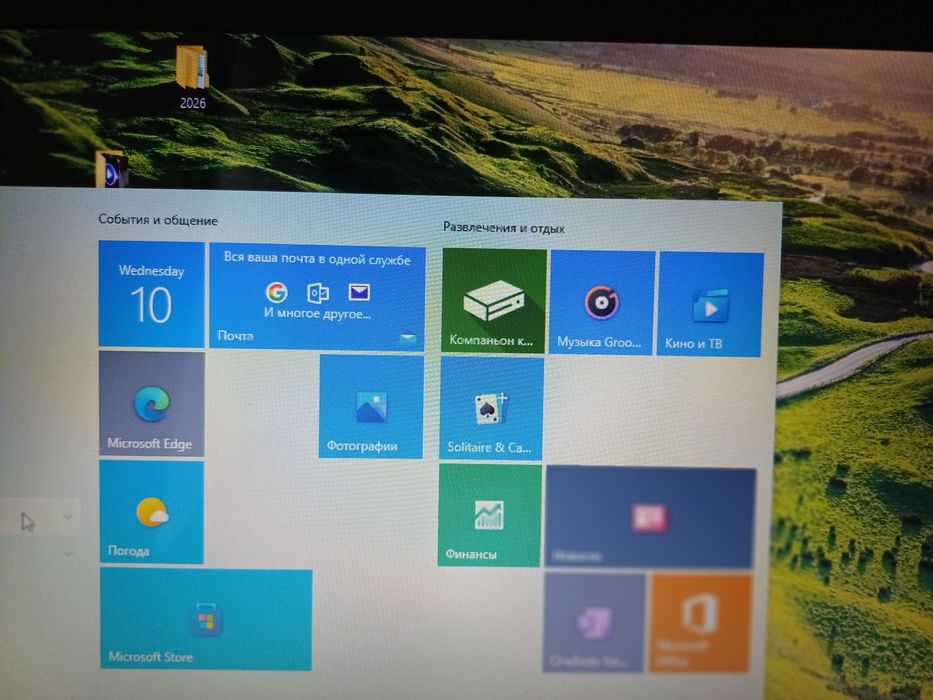This screenshot has width=933, height=700.
Task: Select the 2026 folder on the desktop
Action: (x=192, y=77)
